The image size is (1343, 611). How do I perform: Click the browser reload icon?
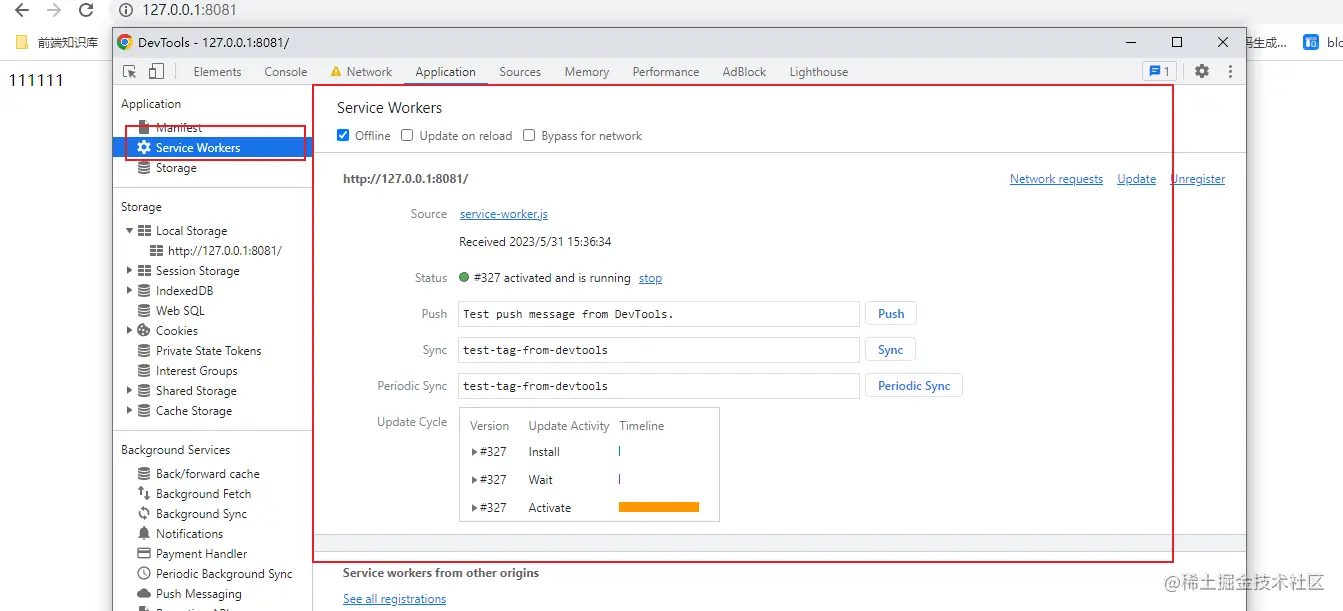click(86, 10)
